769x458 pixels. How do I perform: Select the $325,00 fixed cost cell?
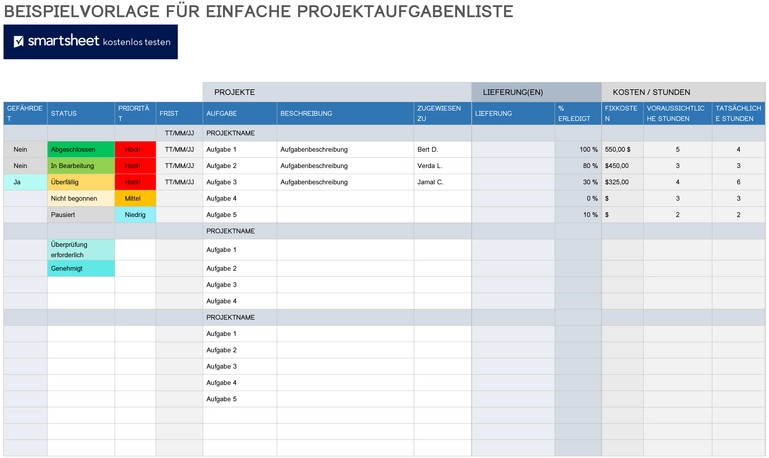coord(622,182)
